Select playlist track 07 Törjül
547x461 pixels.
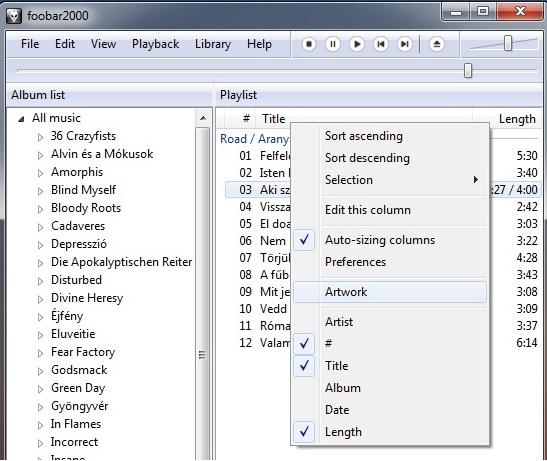(x=257, y=258)
